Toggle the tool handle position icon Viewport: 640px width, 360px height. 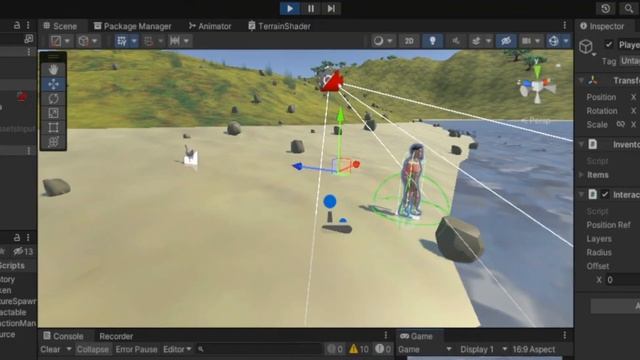(x=56, y=41)
